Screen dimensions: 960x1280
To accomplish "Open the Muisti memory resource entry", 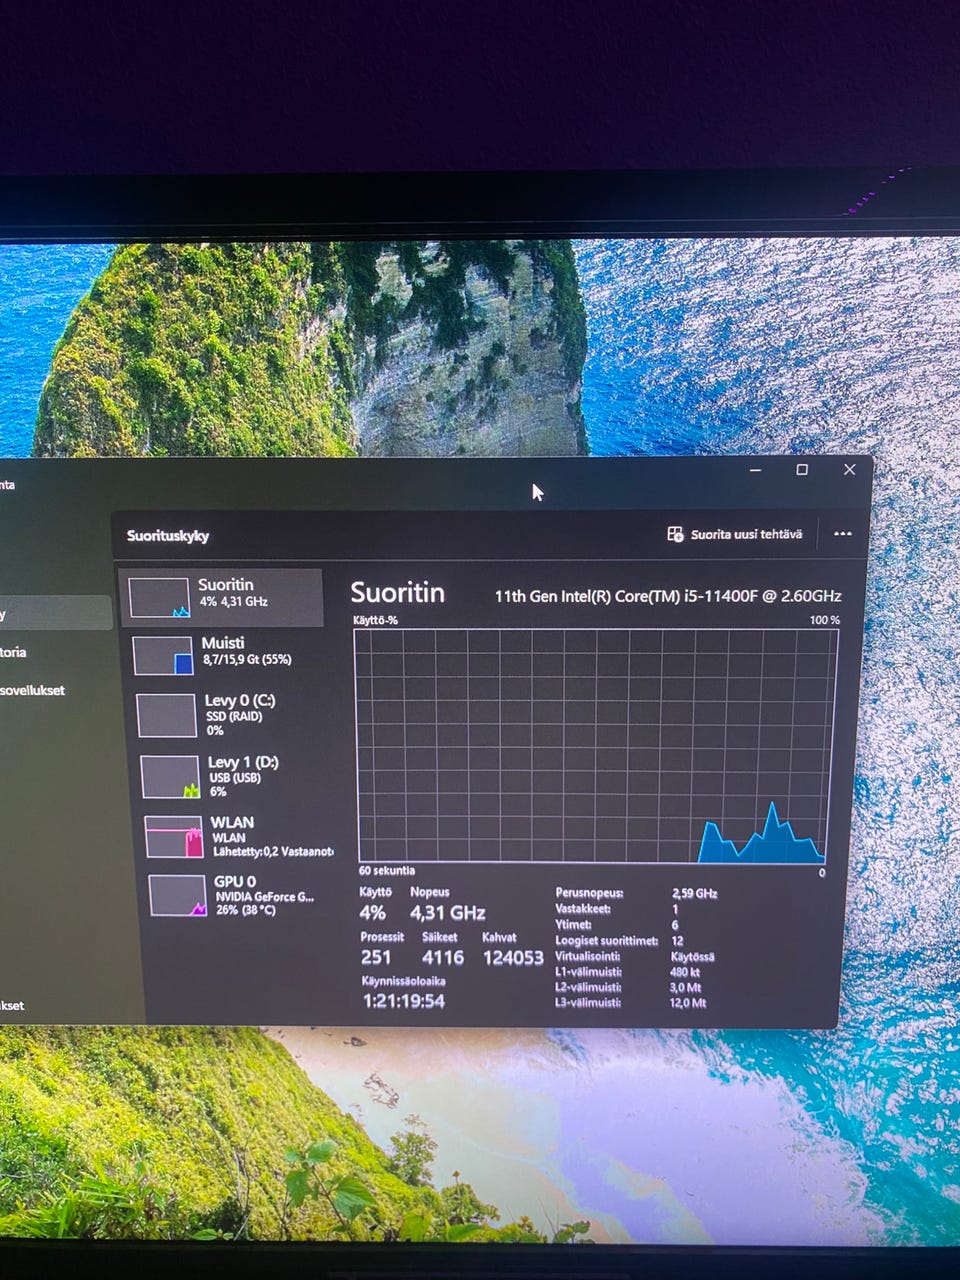I will click(x=225, y=655).
